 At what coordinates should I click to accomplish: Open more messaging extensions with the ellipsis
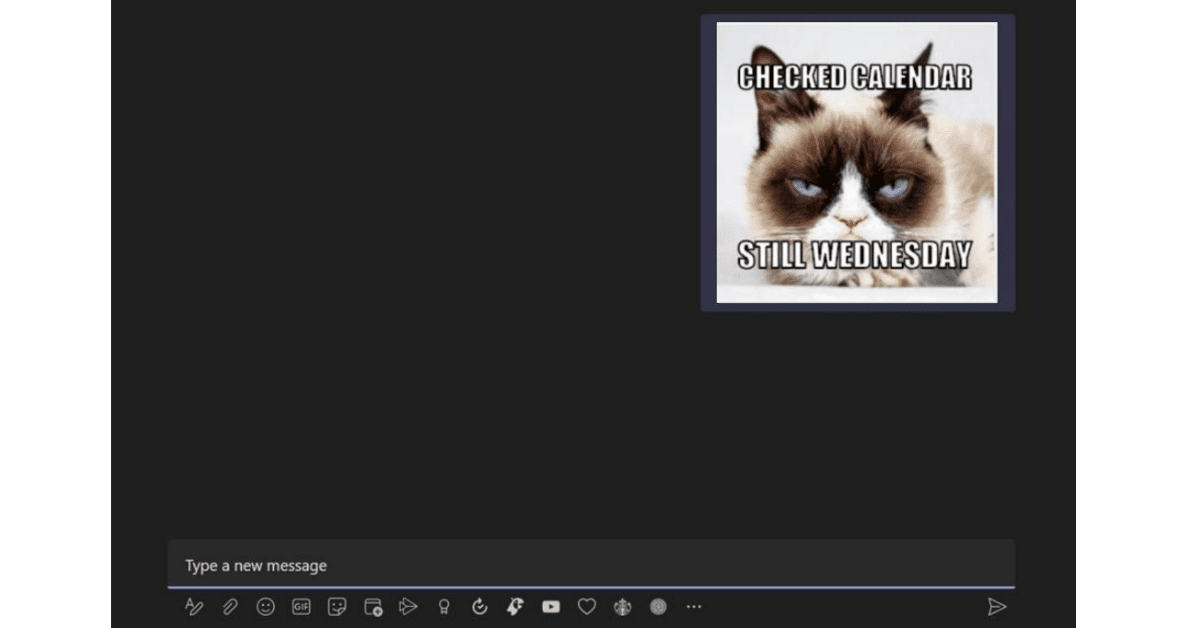(x=694, y=607)
